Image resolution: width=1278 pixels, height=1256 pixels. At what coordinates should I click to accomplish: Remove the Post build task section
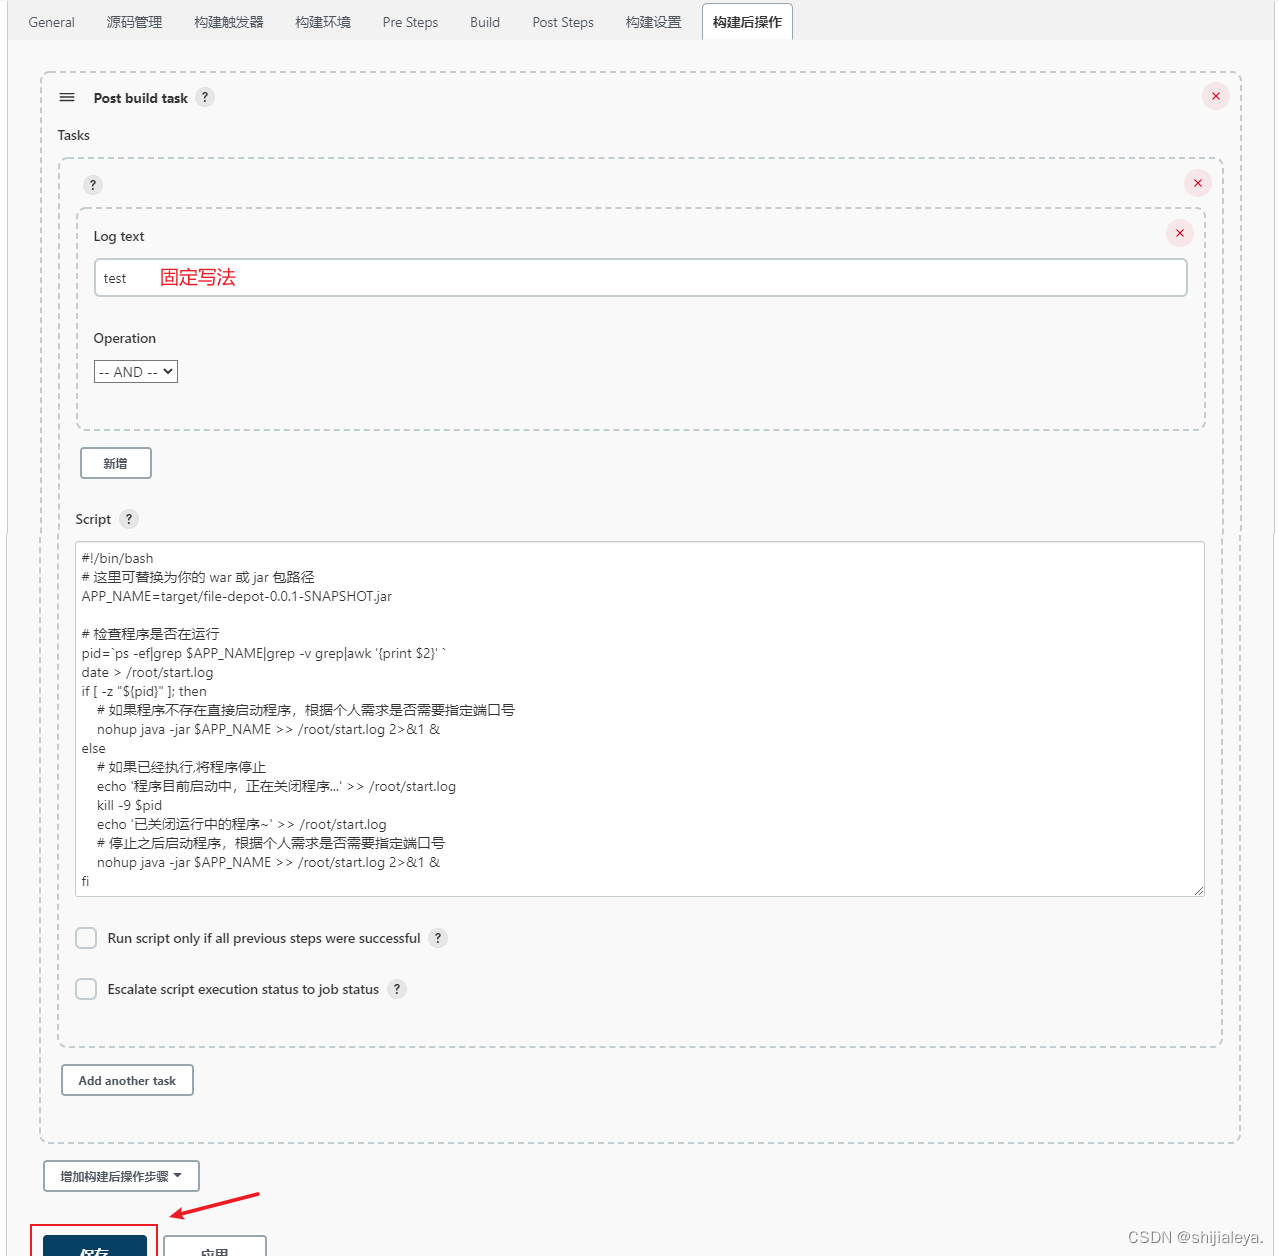coord(1216,96)
